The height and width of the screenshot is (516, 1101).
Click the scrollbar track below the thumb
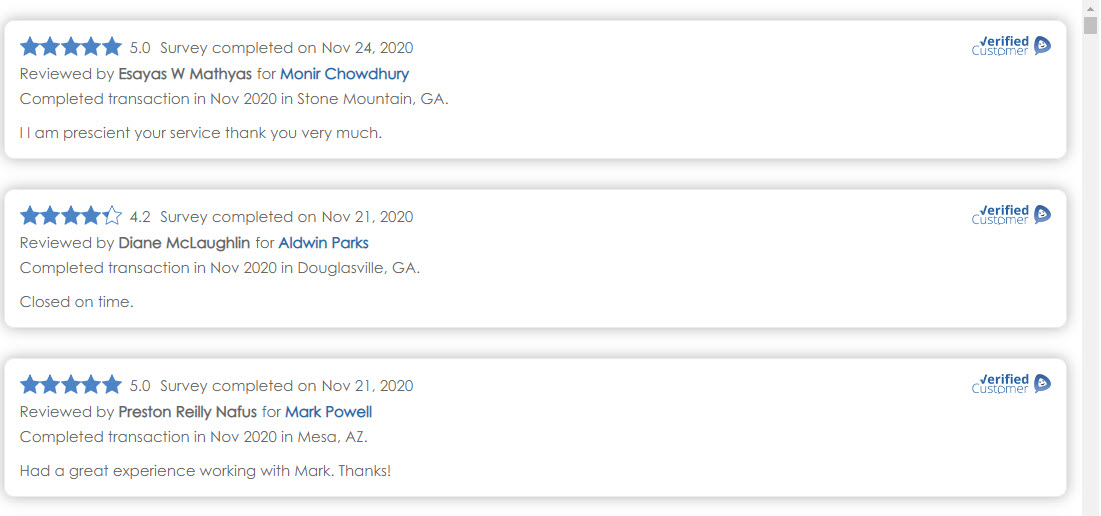point(1090,300)
